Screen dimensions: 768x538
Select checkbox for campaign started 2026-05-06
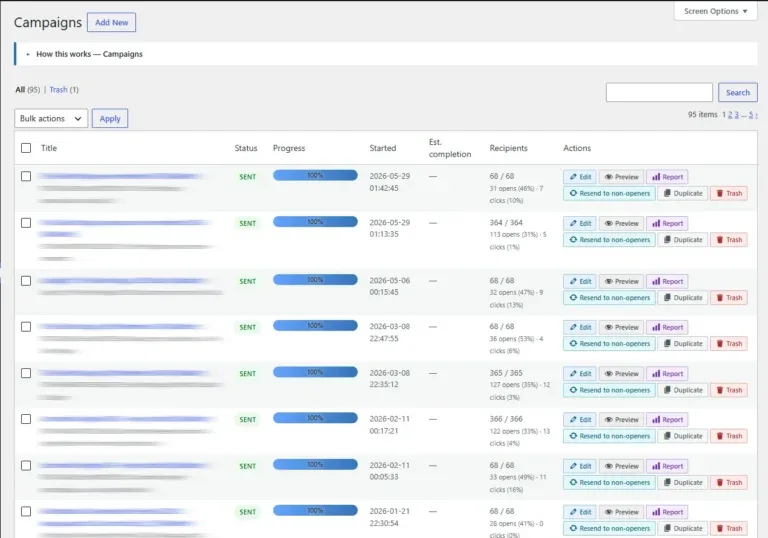tap(26, 281)
